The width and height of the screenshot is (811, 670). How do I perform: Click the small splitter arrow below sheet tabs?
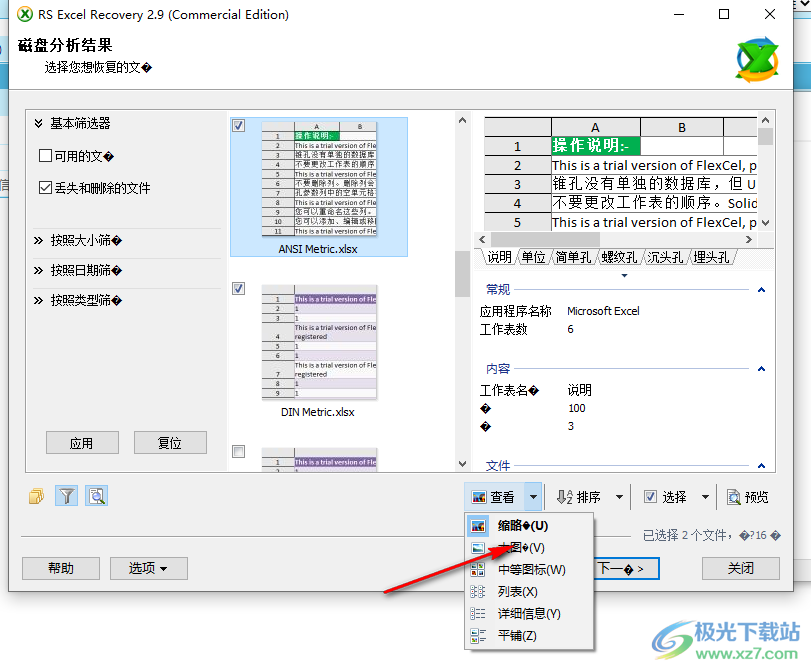pos(624,276)
